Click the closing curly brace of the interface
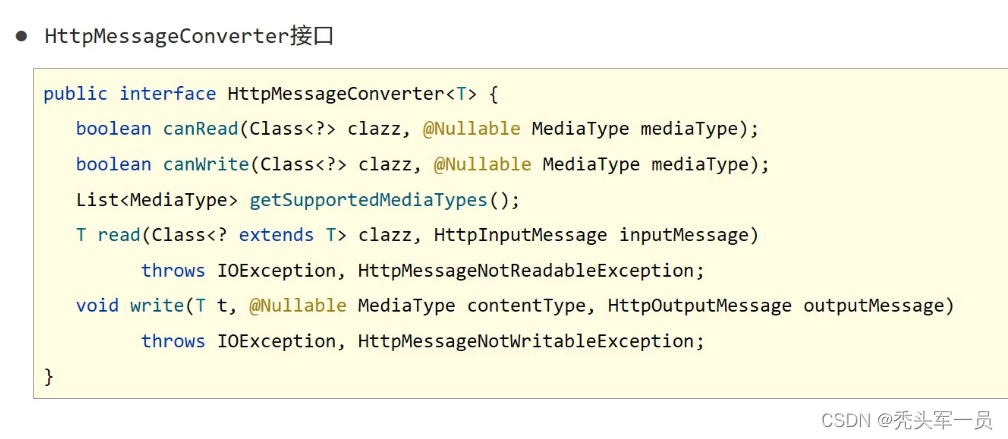 pos(49,376)
